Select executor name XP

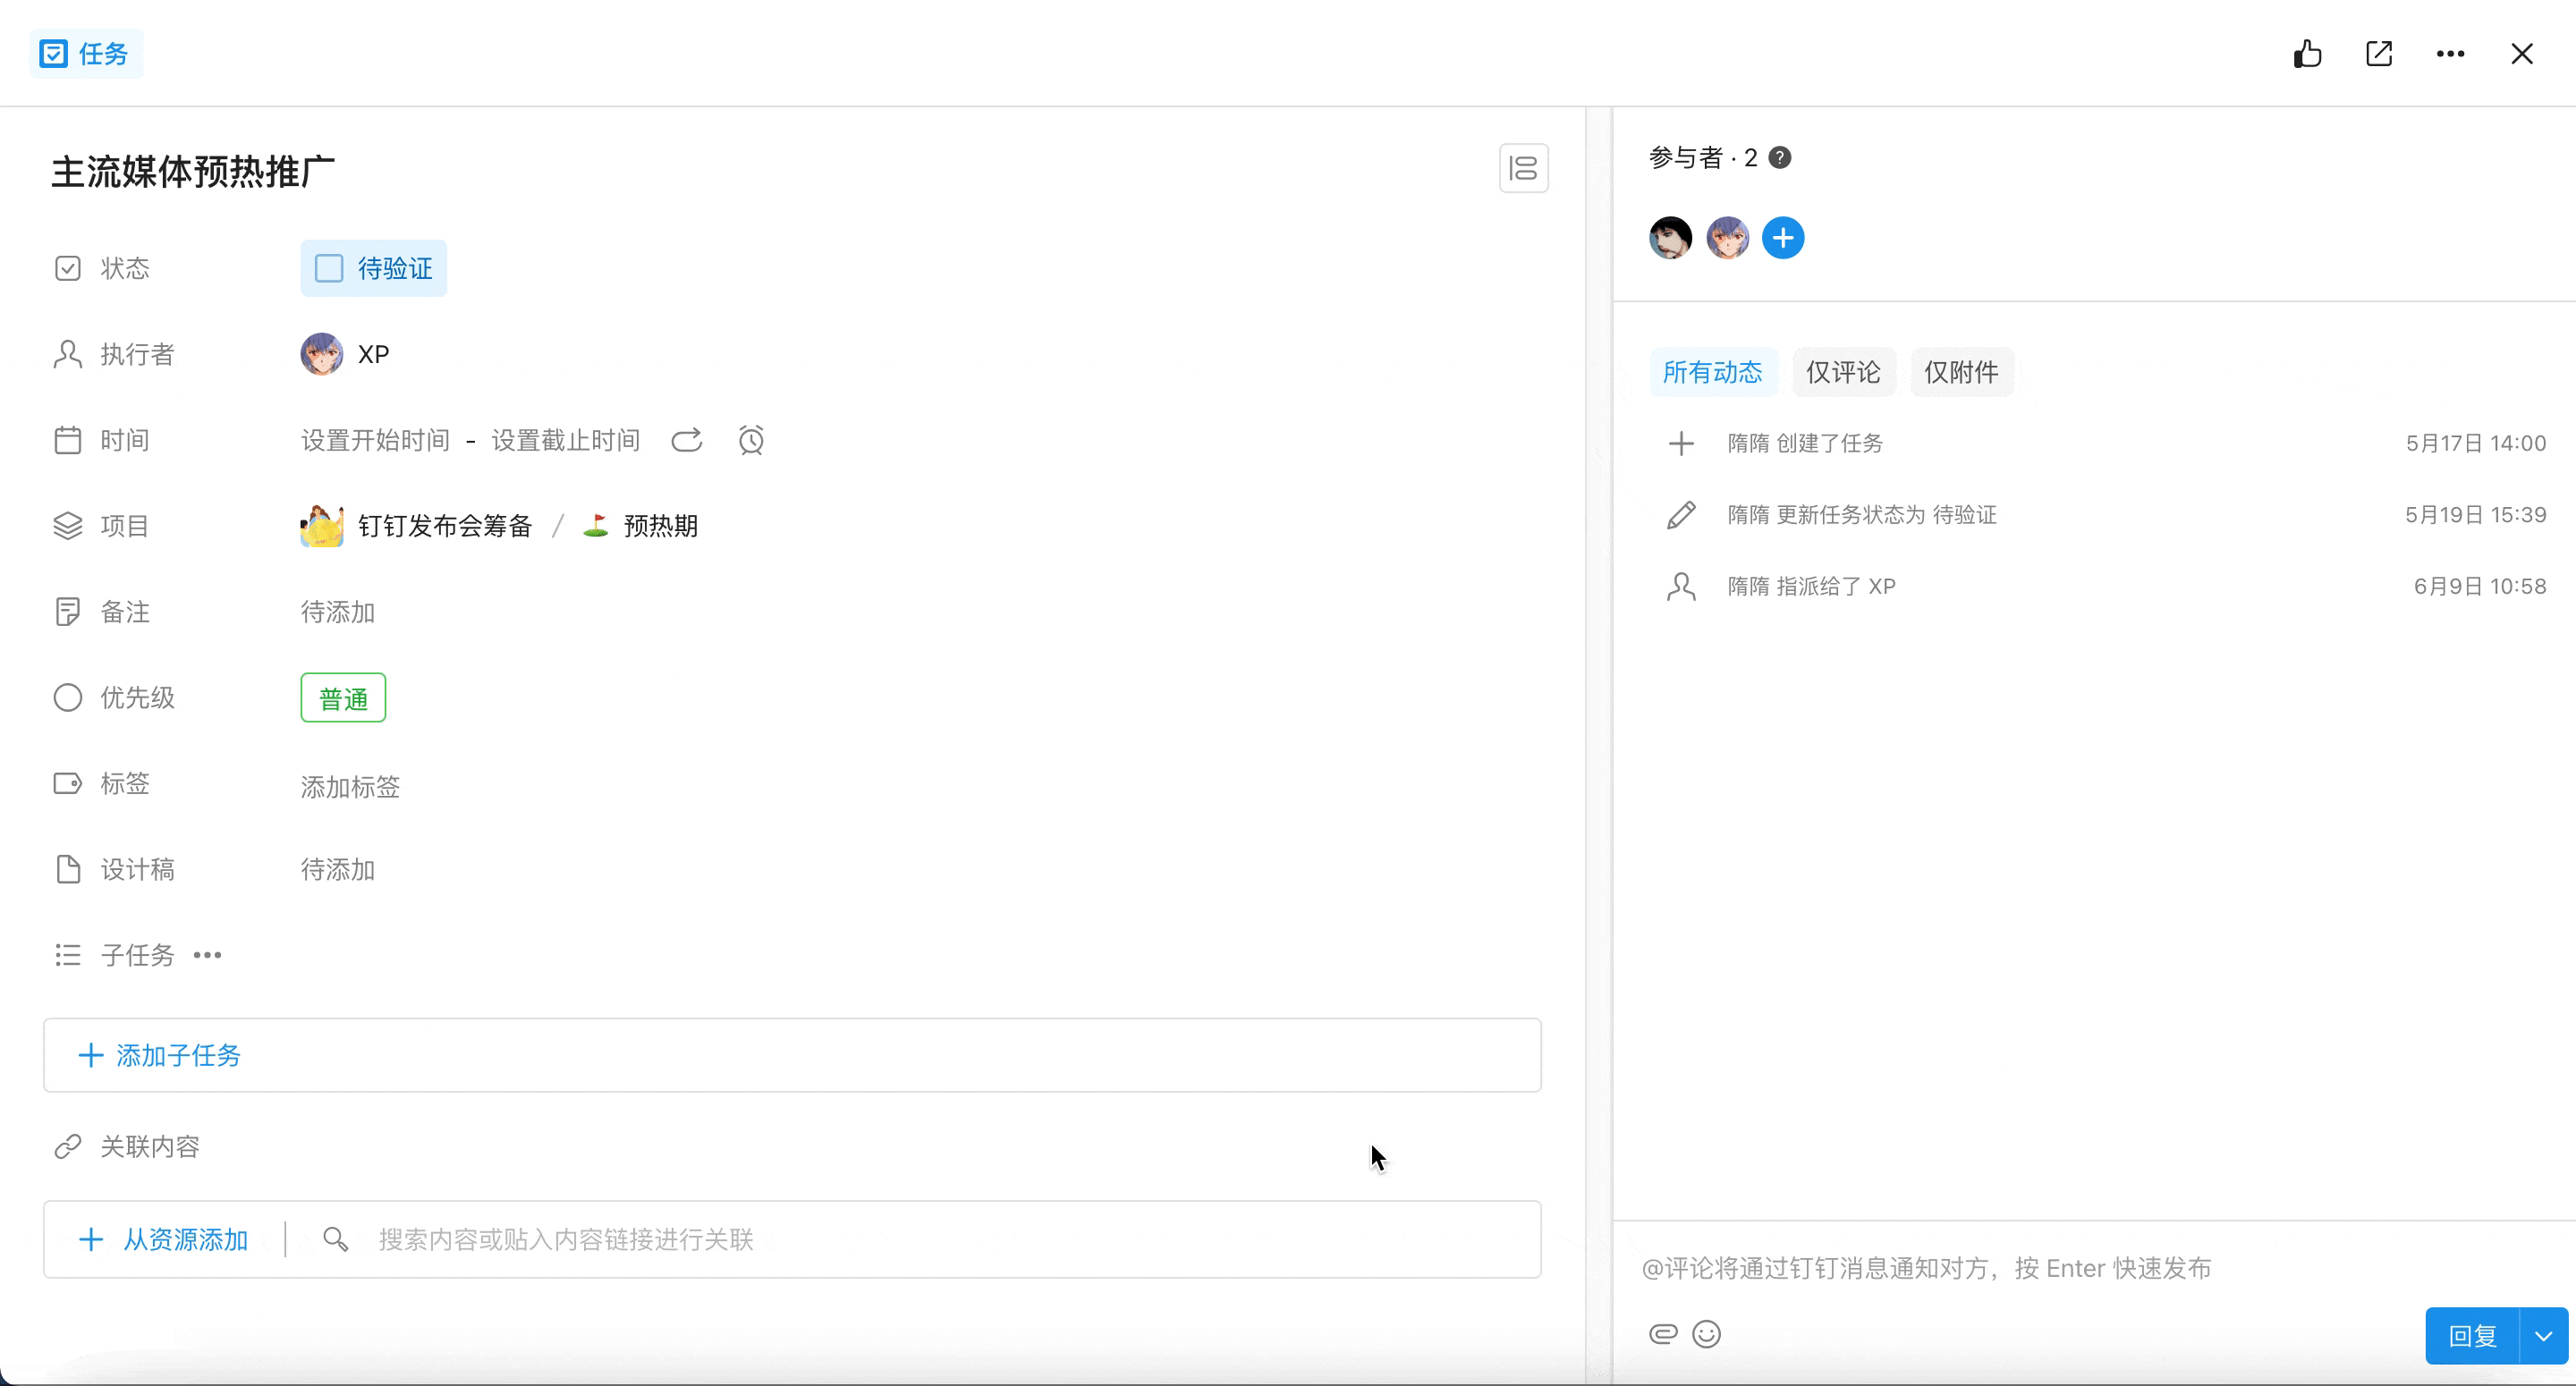coord(373,354)
